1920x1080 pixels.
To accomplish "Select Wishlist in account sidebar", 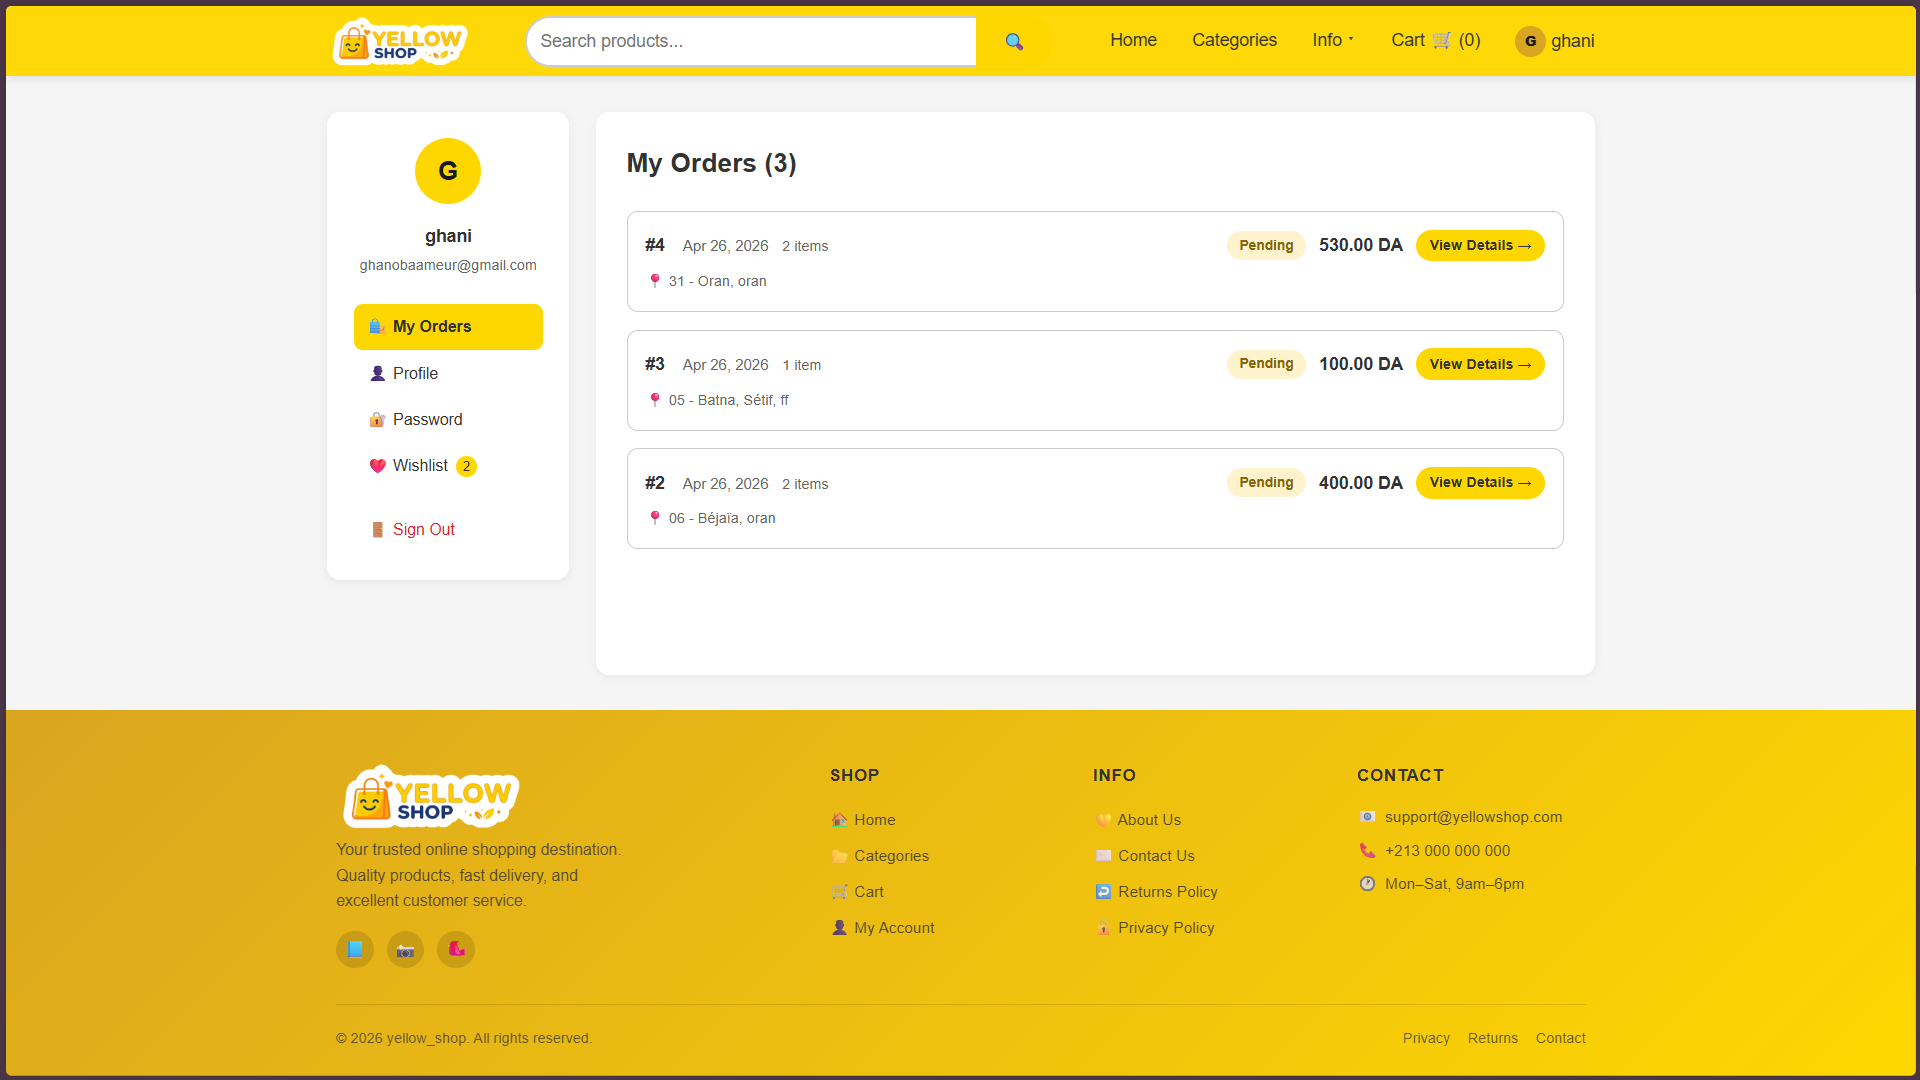I will pyautogui.click(x=448, y=466).
